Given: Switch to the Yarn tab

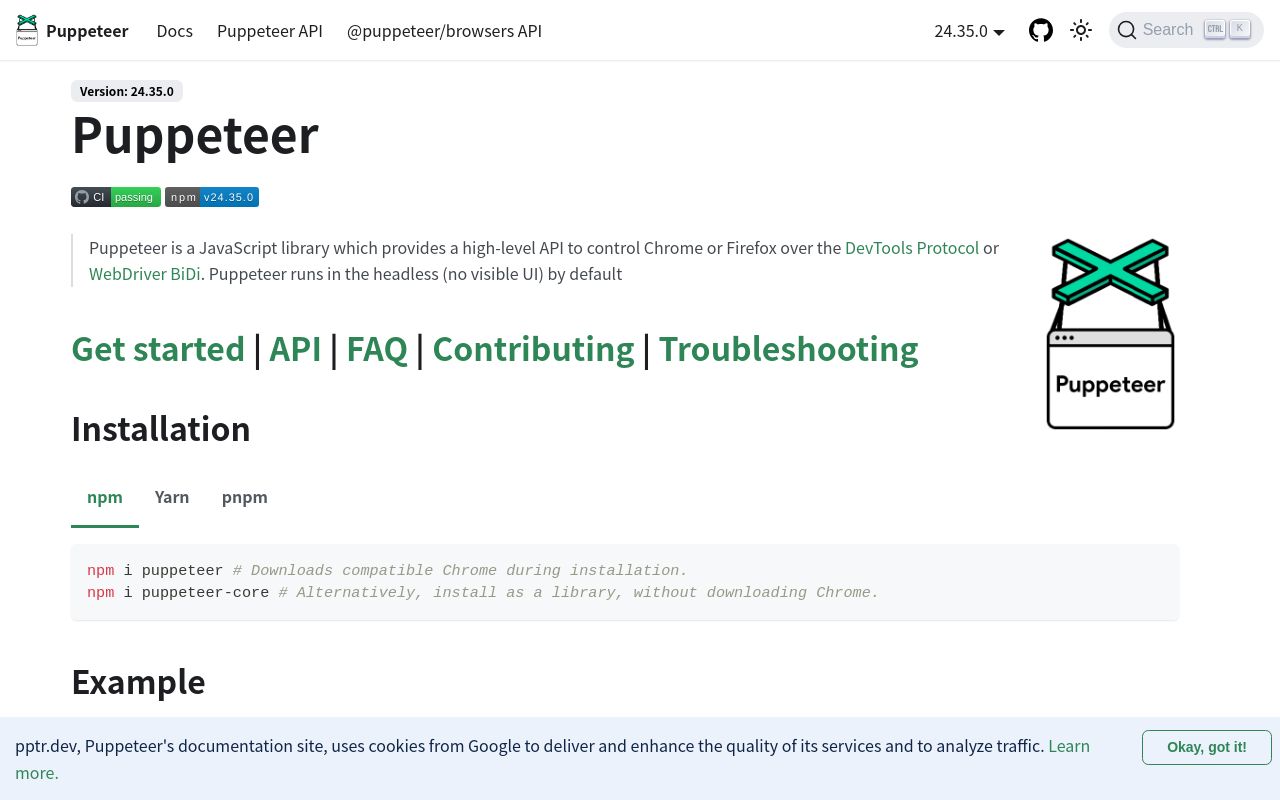Looking at the screenshot, I should [x=172, y=497].
